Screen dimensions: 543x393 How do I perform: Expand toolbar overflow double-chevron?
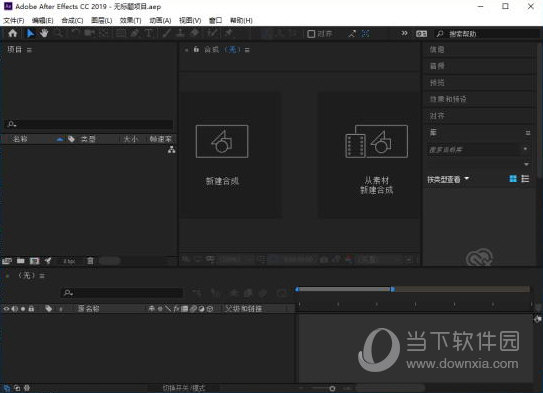404,33
